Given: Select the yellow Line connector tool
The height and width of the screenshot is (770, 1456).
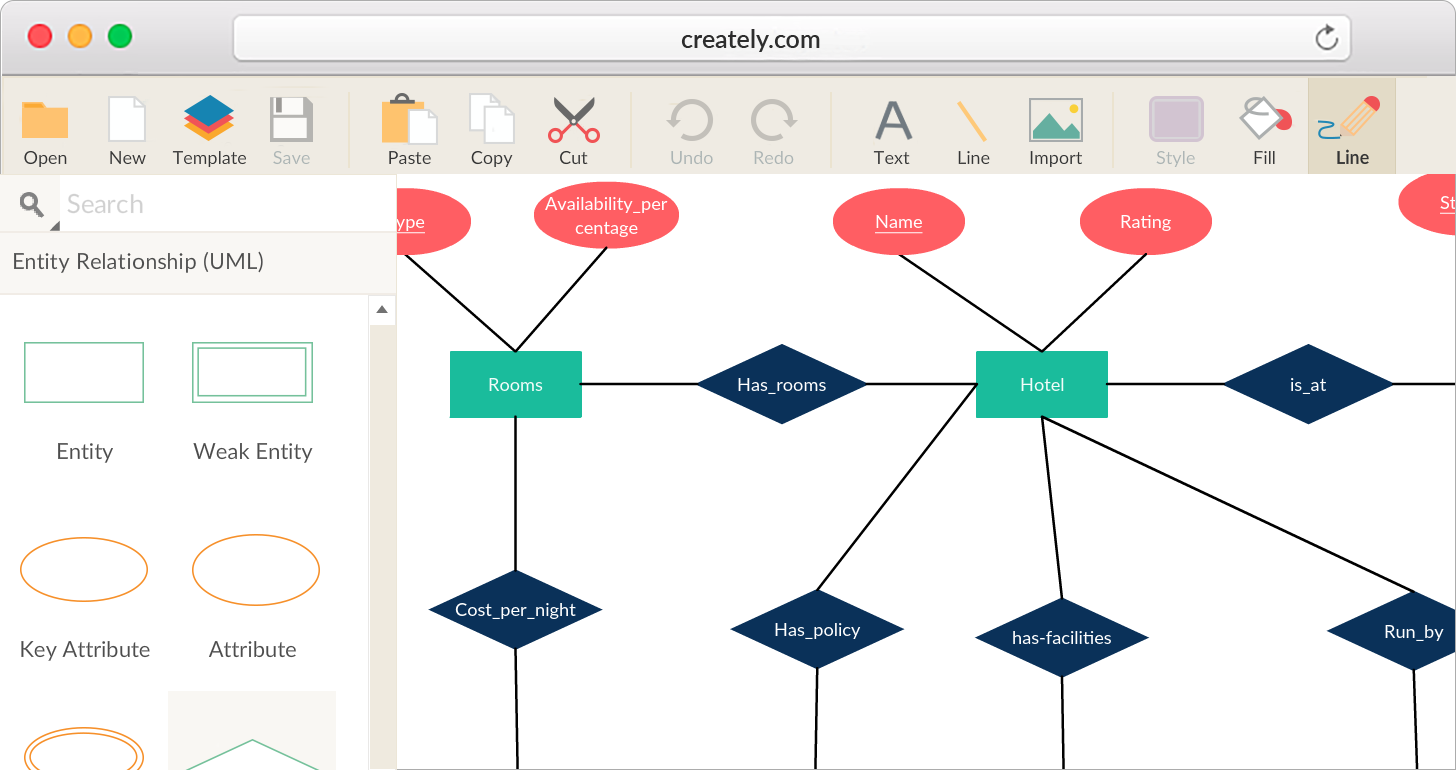Looking at the screenshot, I should [x=972, y=121].
